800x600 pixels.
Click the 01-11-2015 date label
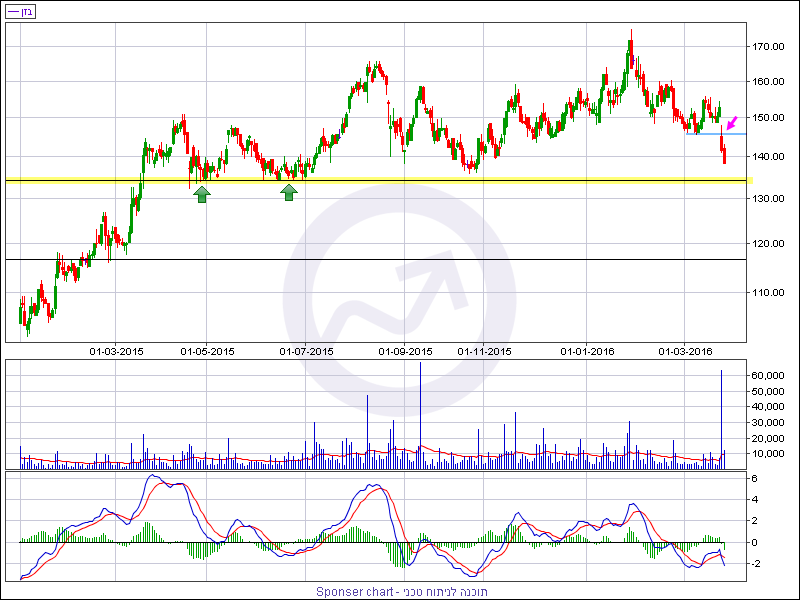(x=485, y=352)
